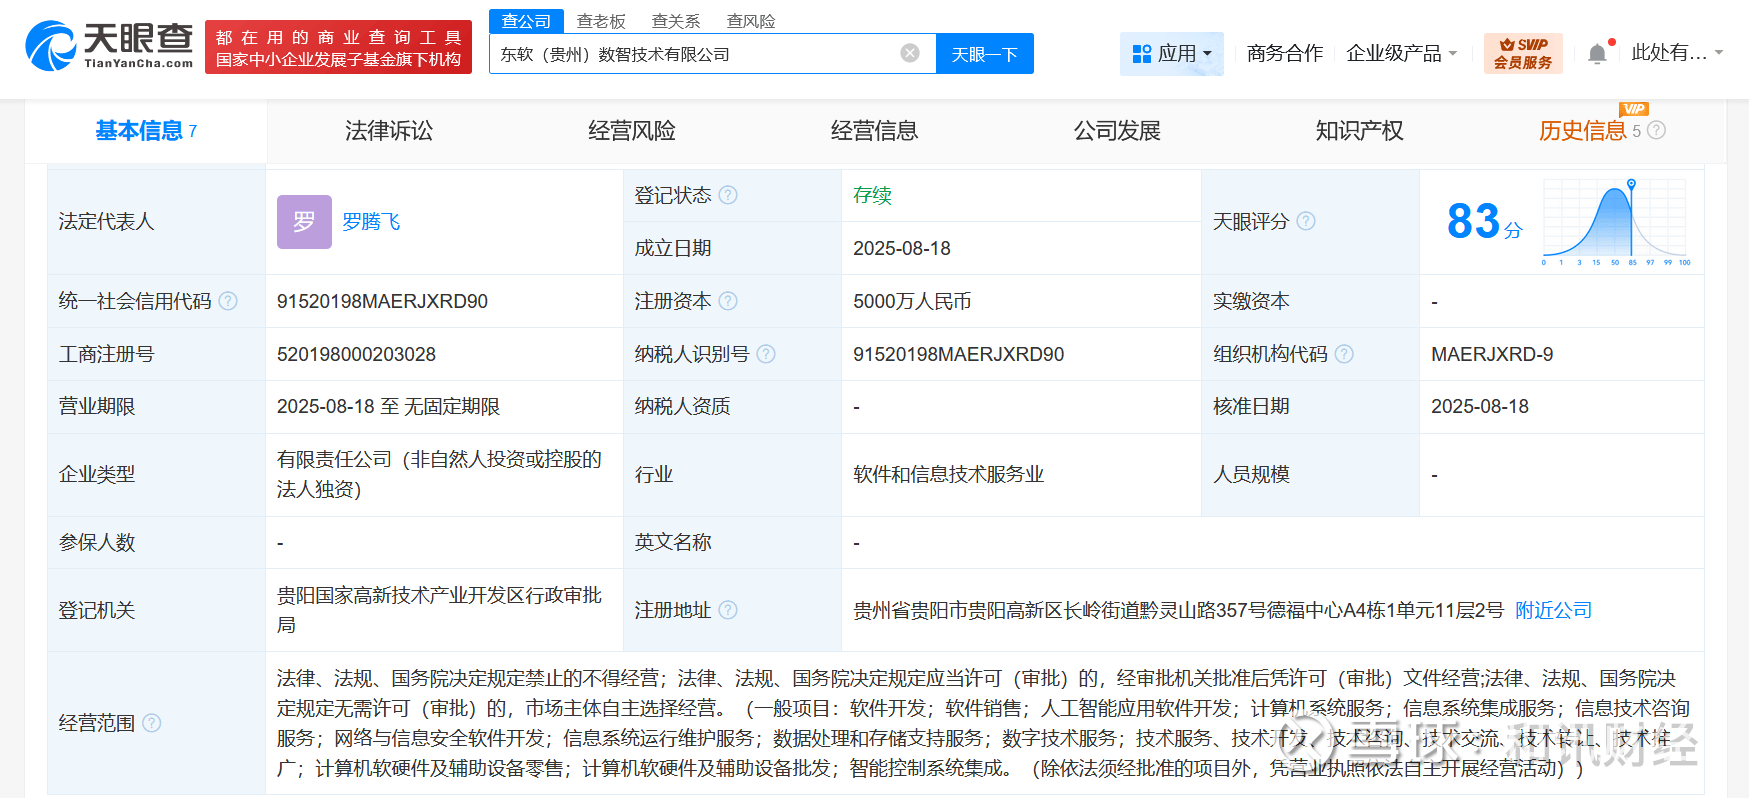Screen dimensions: 1749x798
Task: Open the 基本信息 tab
Action: (146, 131)
